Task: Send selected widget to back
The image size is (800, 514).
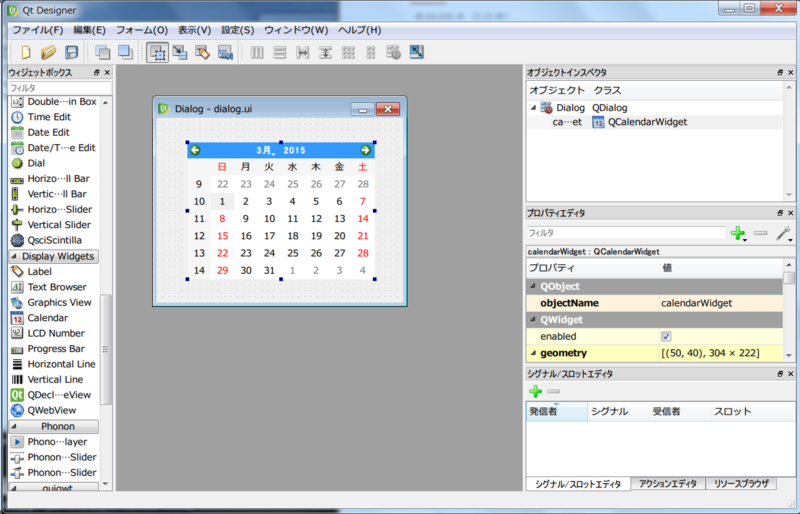Action: 103,52
